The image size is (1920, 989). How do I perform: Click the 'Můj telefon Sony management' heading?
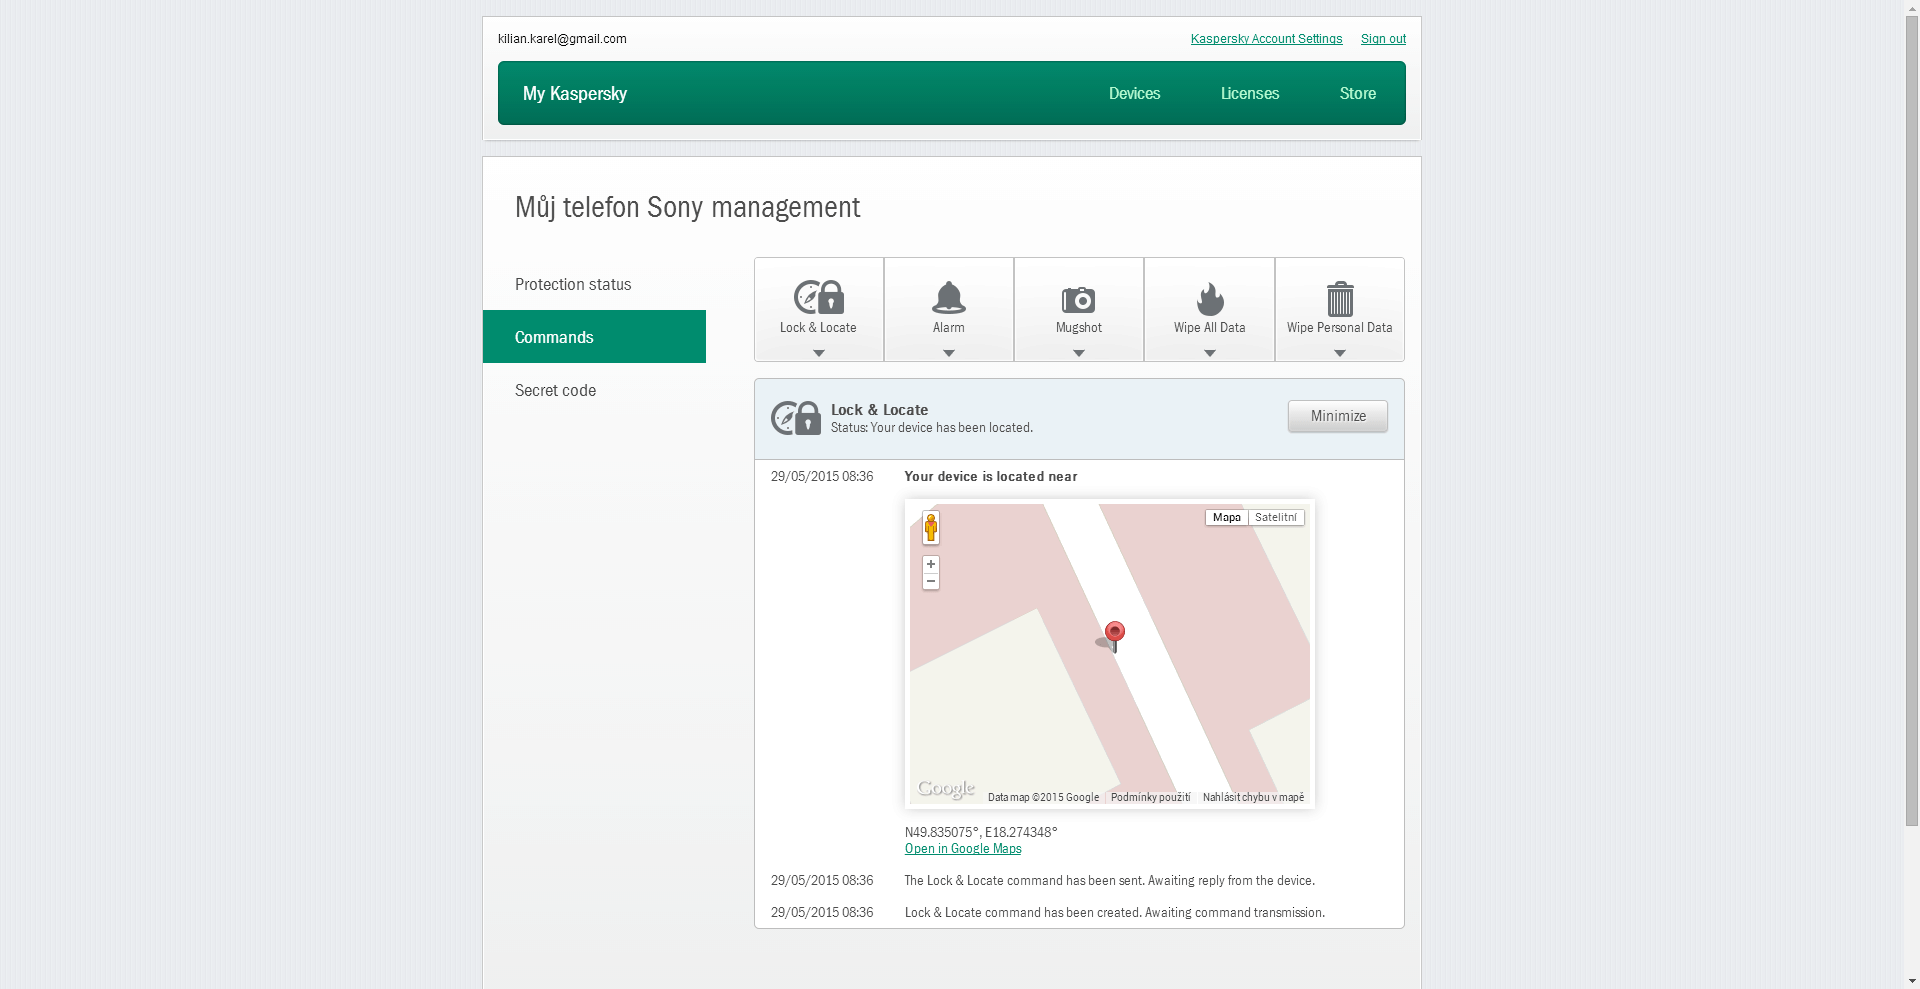tap(688, 208)
